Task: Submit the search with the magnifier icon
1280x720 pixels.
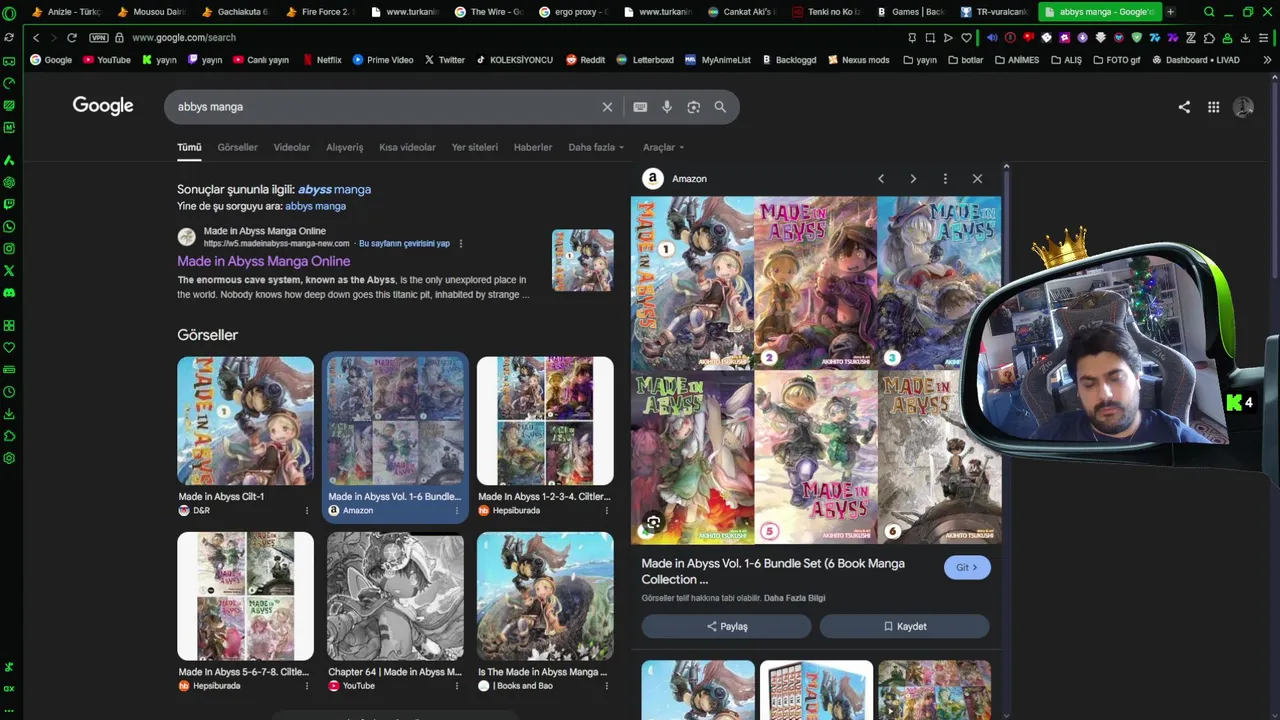Action: 720,107
